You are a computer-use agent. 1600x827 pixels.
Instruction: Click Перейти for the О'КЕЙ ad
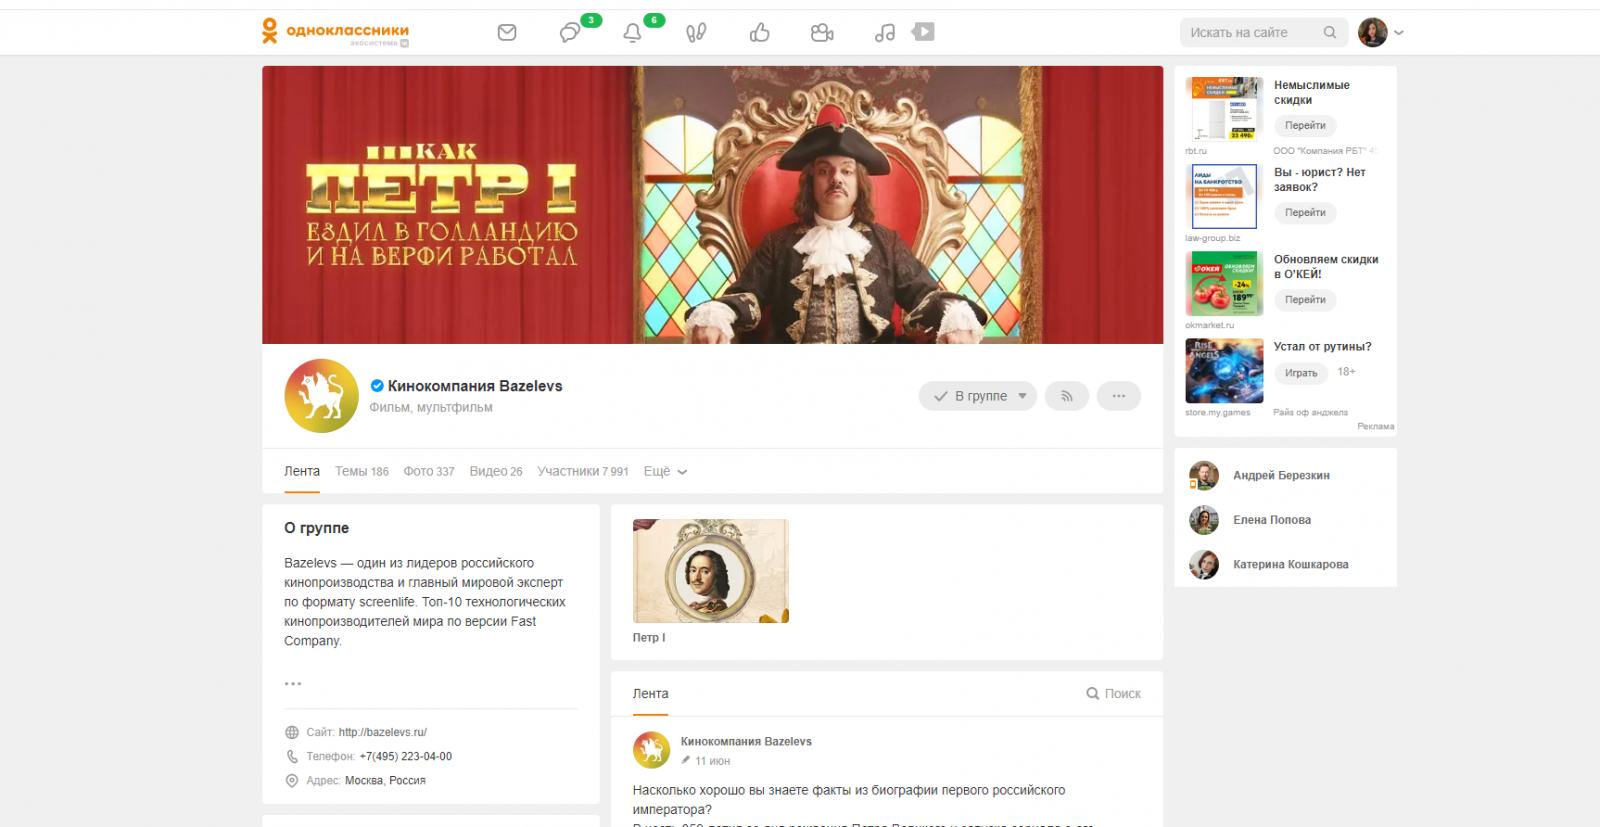coord(1305,299)
